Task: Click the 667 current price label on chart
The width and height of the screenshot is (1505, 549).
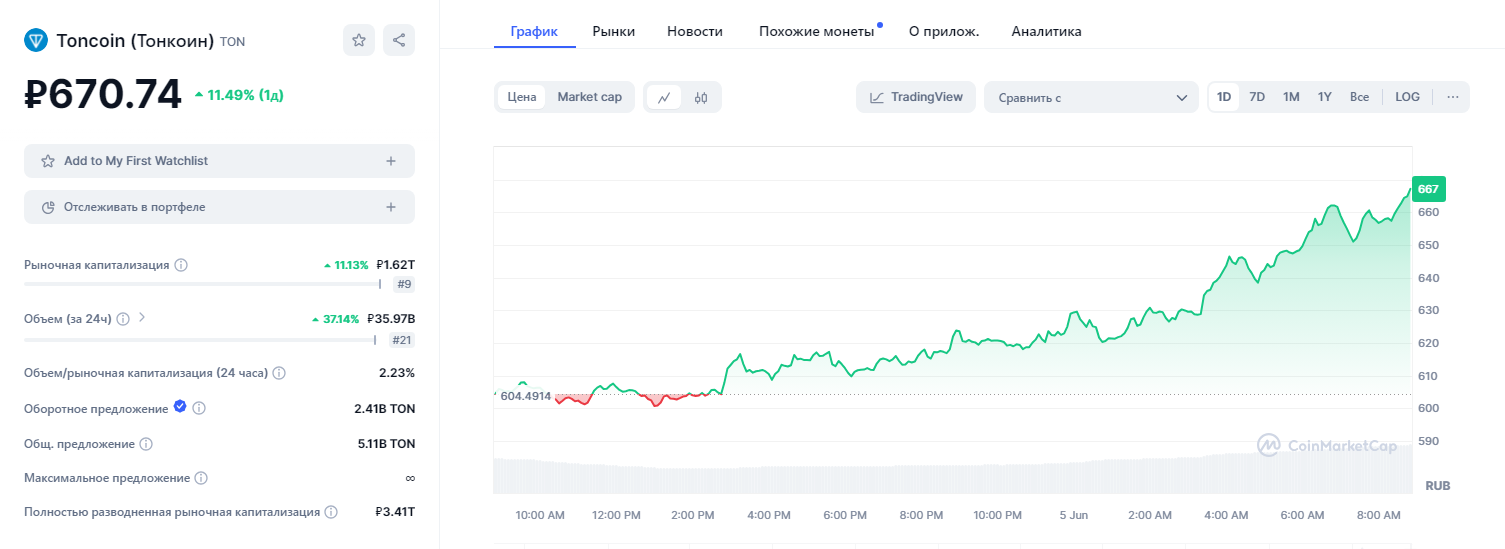Action: coord(1428,189)
